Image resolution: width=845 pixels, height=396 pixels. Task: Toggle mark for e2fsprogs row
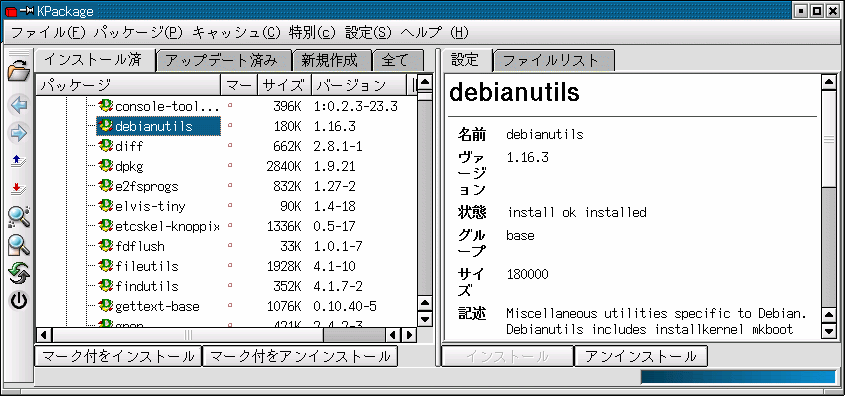pyautogui.click(x=230, y=185)
